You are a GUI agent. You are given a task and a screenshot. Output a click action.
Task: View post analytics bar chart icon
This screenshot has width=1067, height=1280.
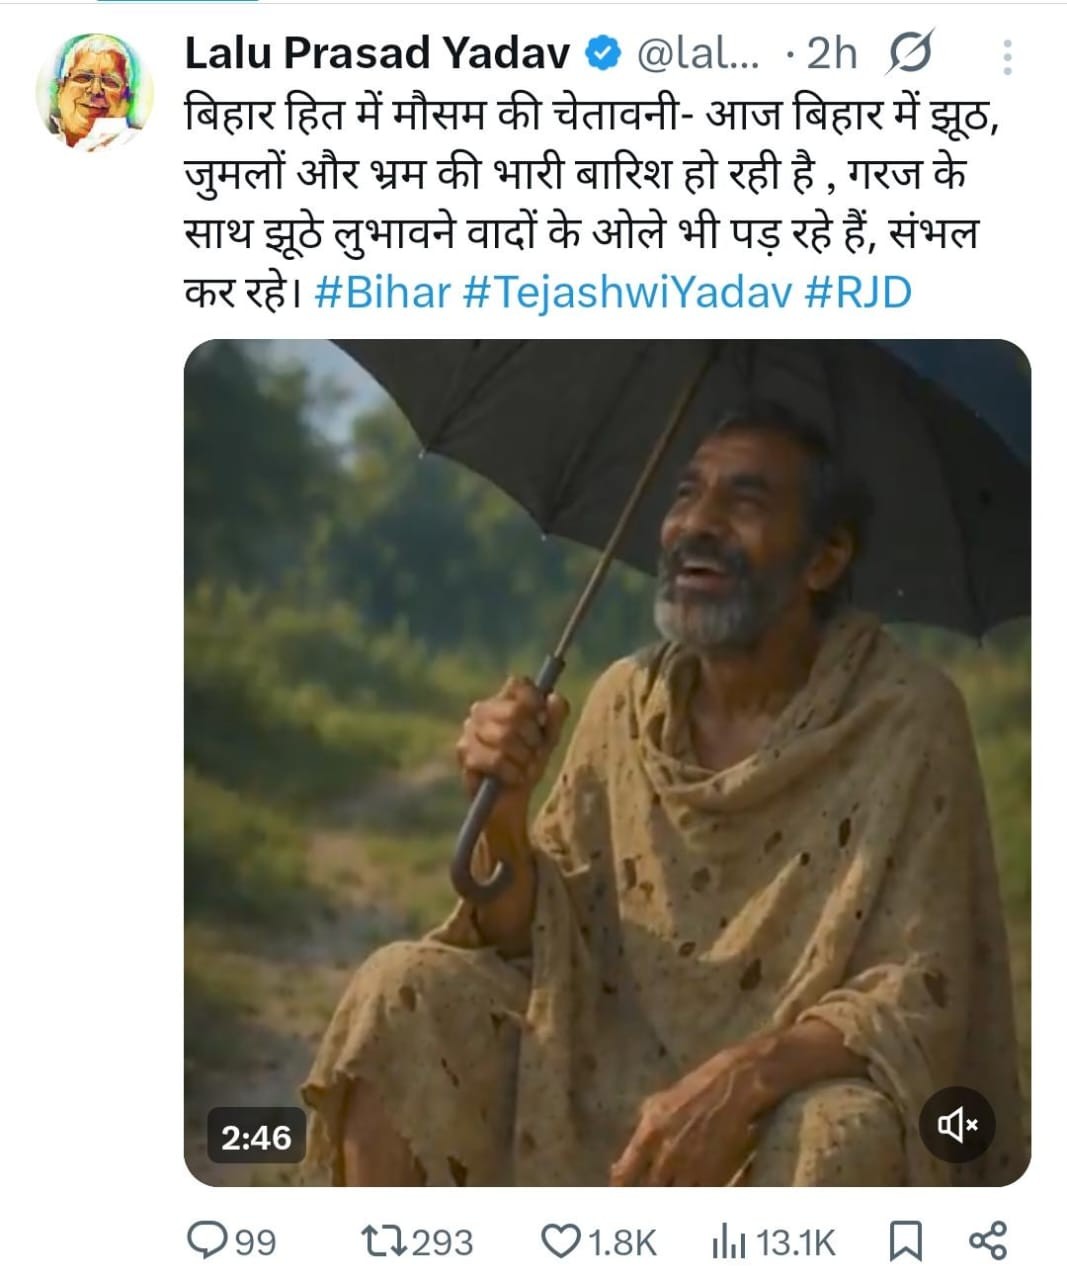[x=728, y=1241]
